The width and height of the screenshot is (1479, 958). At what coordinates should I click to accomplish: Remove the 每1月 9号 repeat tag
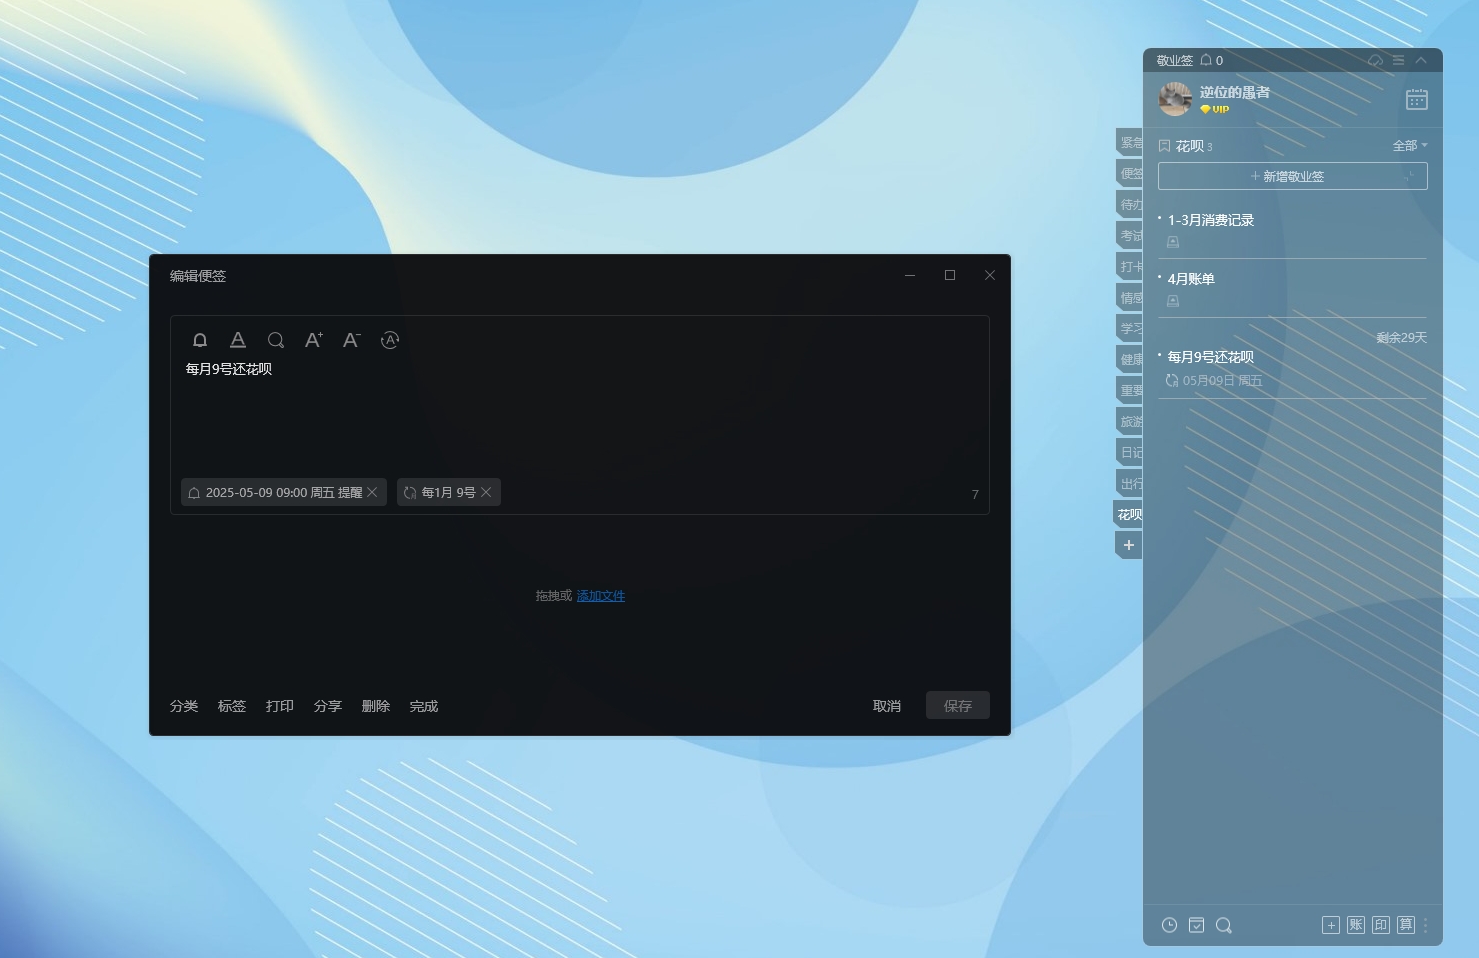coord(486,492)
